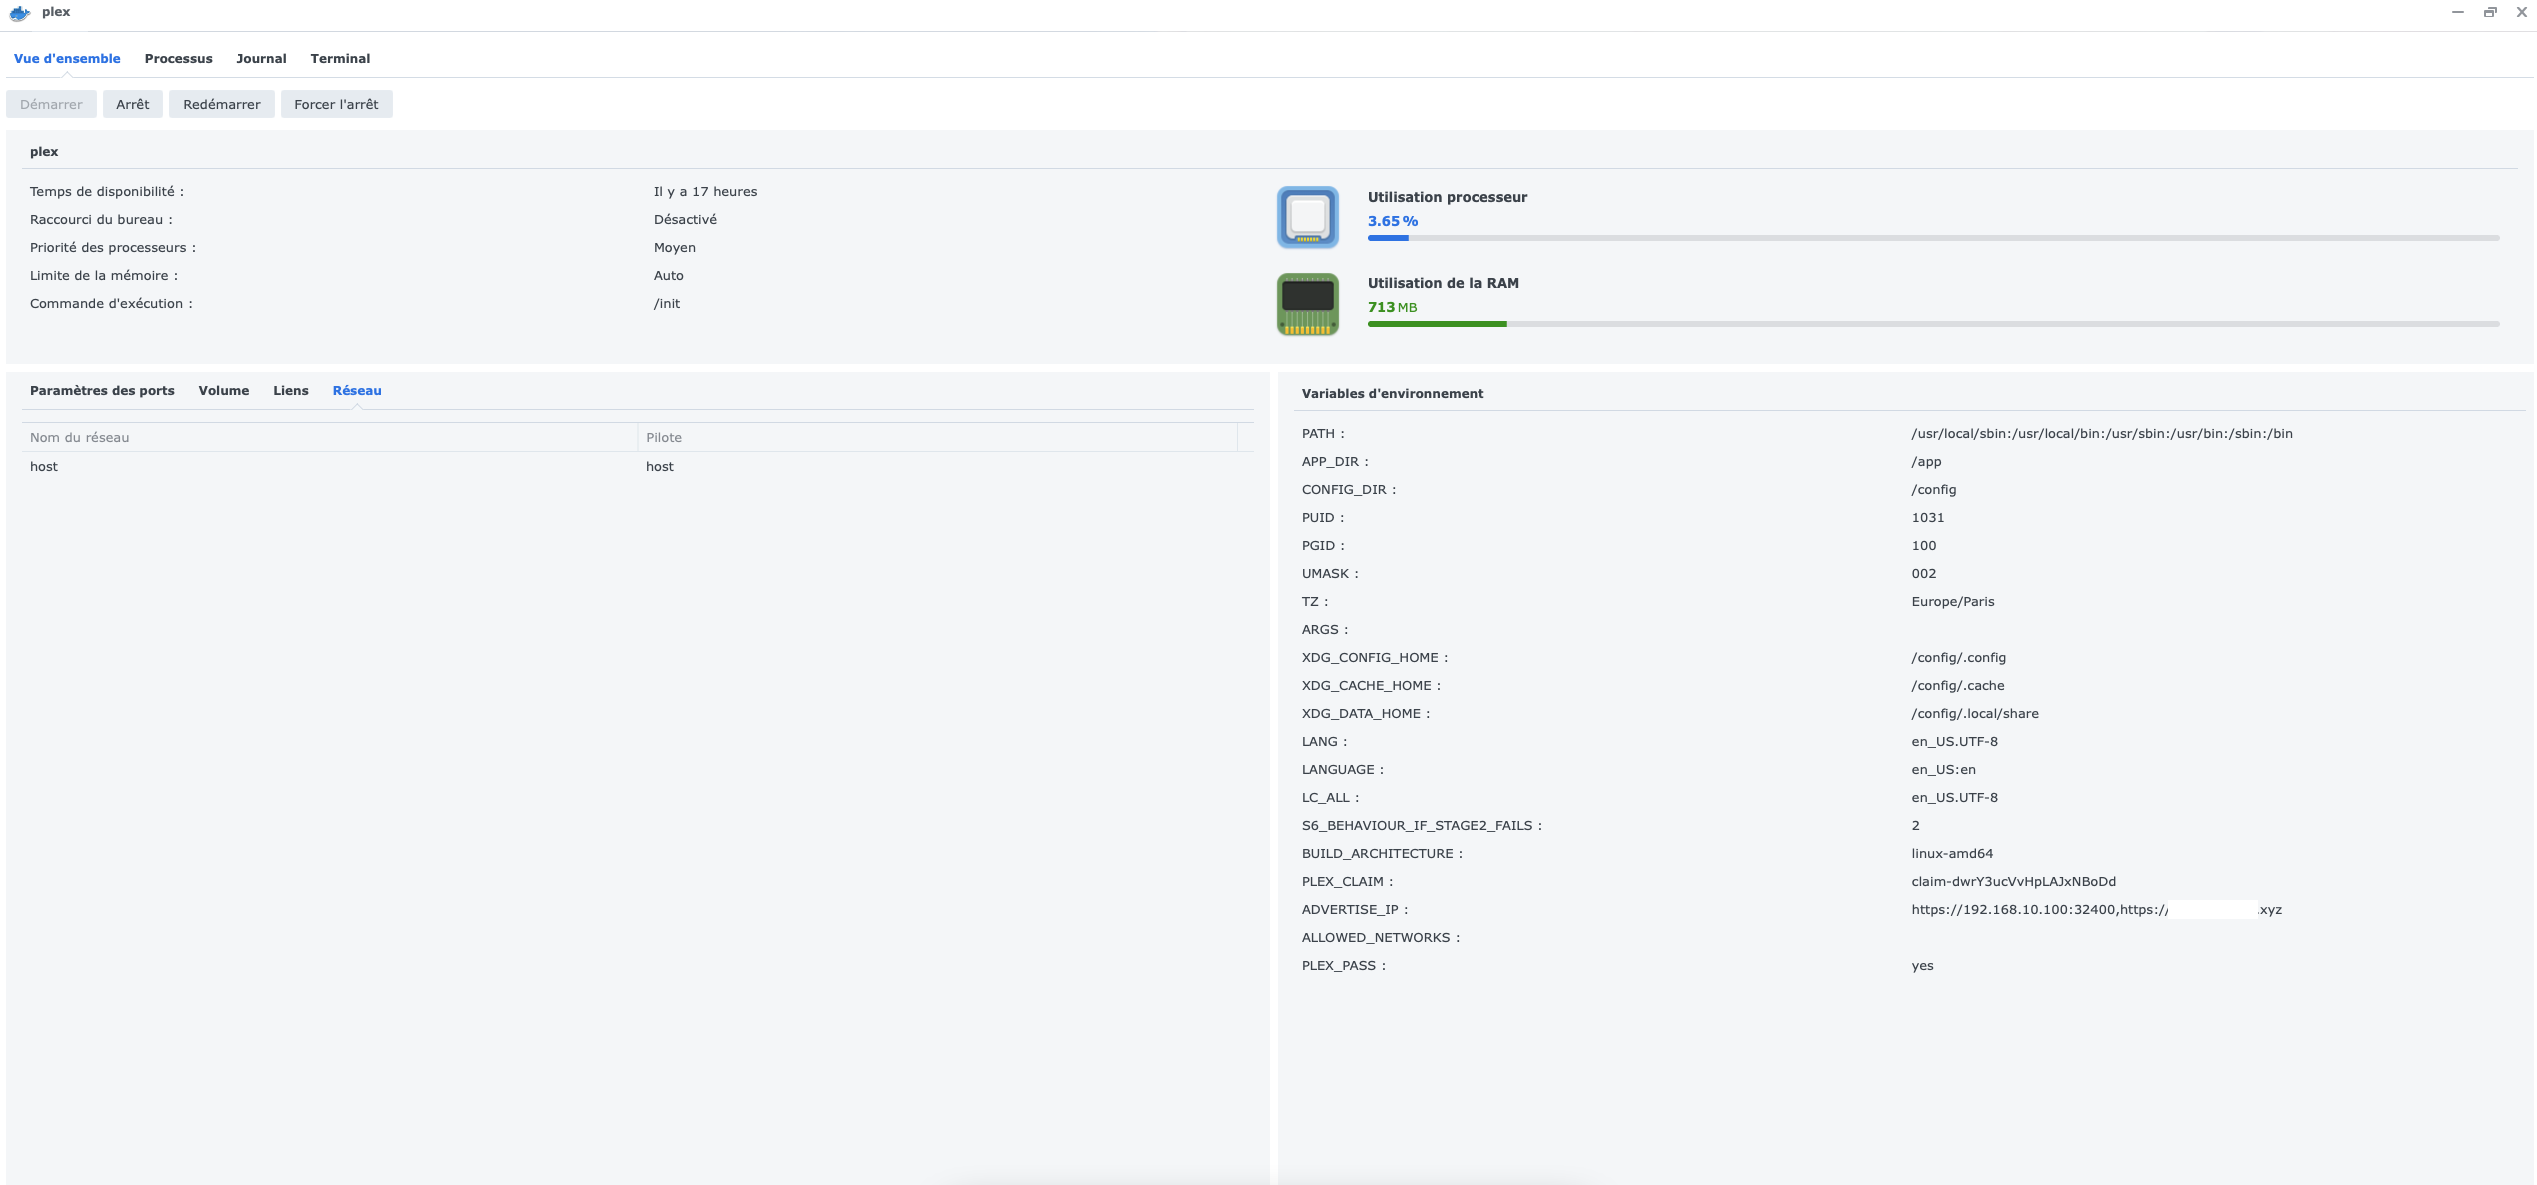Open the Terminal tab

pyautogui.click(x=340, y=59)
